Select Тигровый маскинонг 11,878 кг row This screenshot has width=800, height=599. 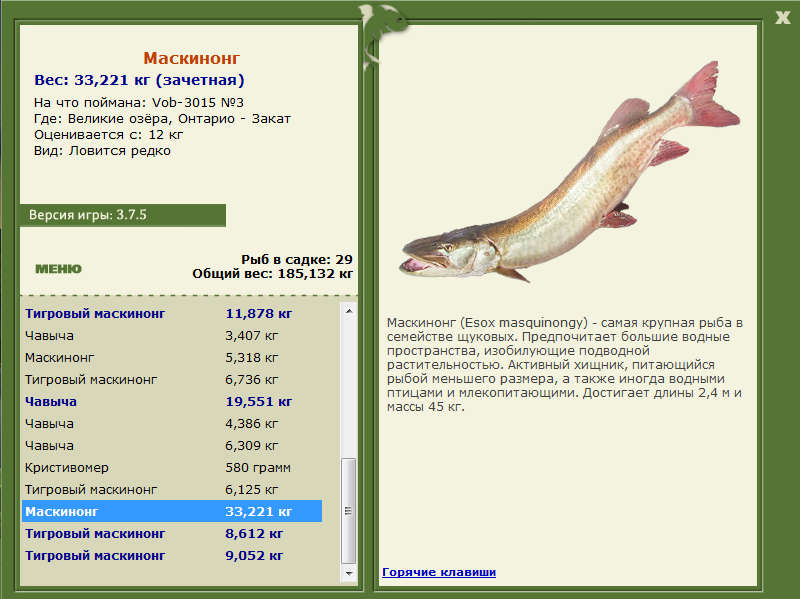point(172,314)
